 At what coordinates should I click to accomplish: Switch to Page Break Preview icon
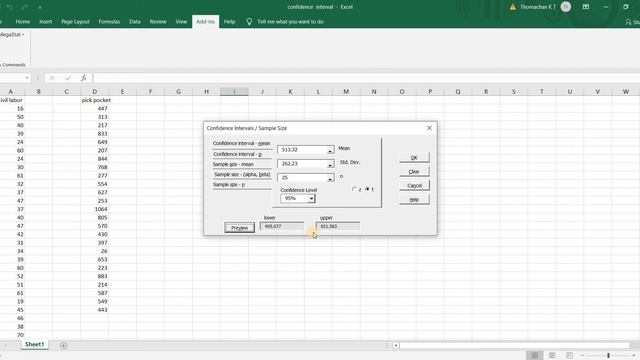(x=569, y=356)
